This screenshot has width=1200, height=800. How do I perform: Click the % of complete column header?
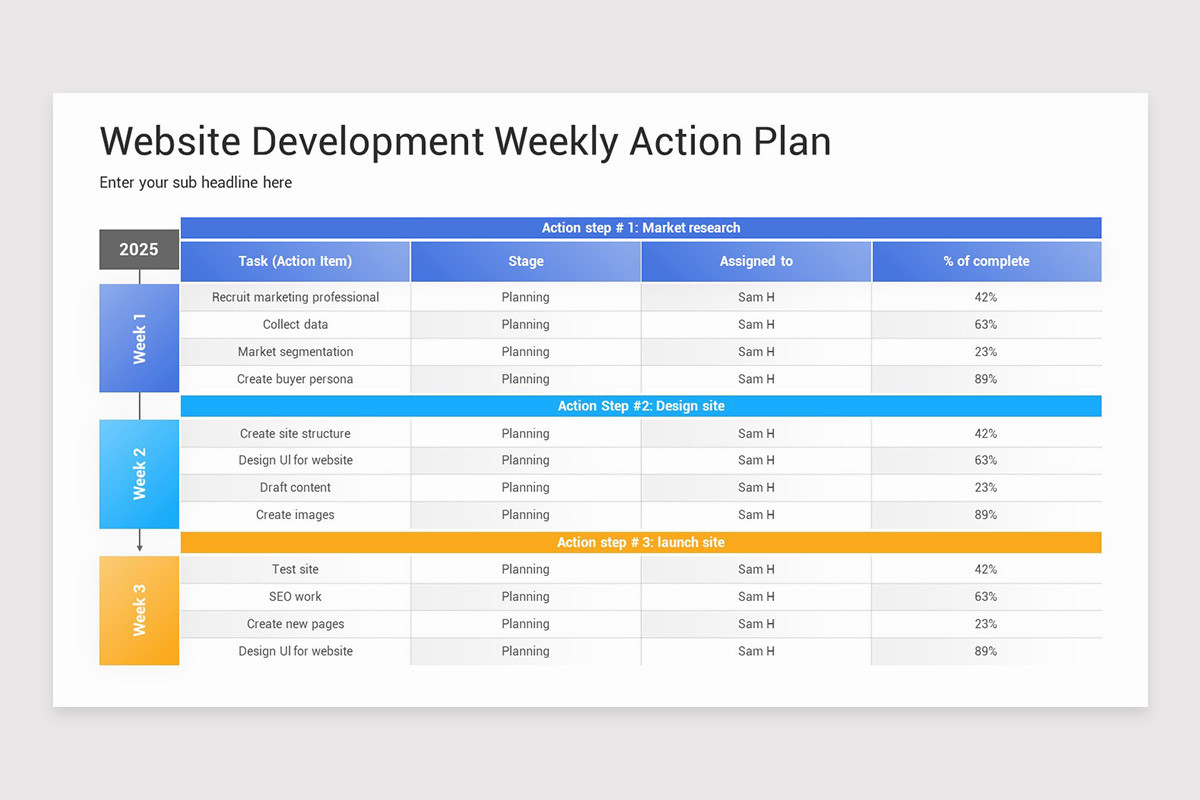[x=986, y=260]
